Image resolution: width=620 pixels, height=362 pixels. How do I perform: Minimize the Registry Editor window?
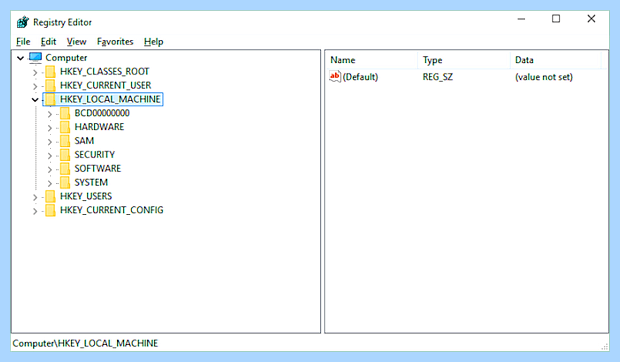(521, 19)
